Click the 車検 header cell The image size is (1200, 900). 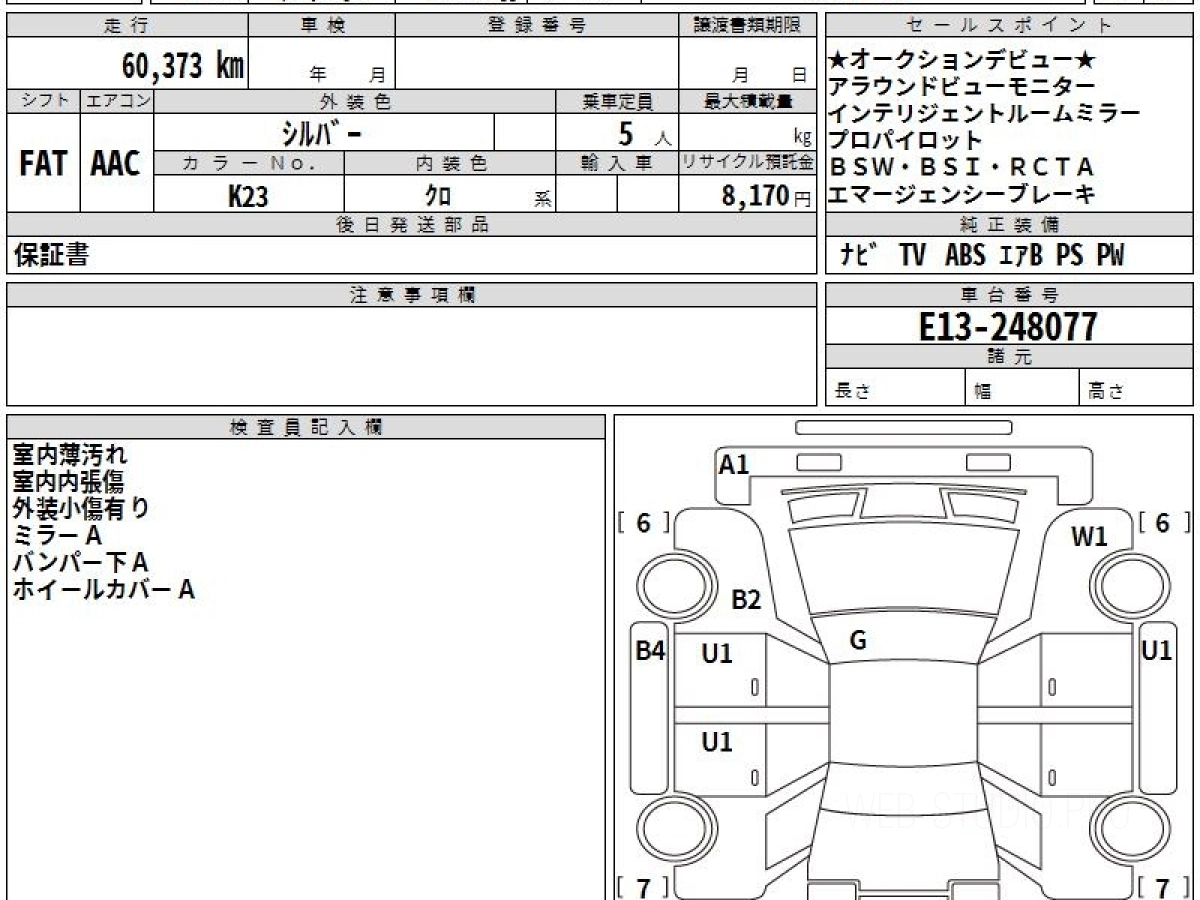(322, 26)
